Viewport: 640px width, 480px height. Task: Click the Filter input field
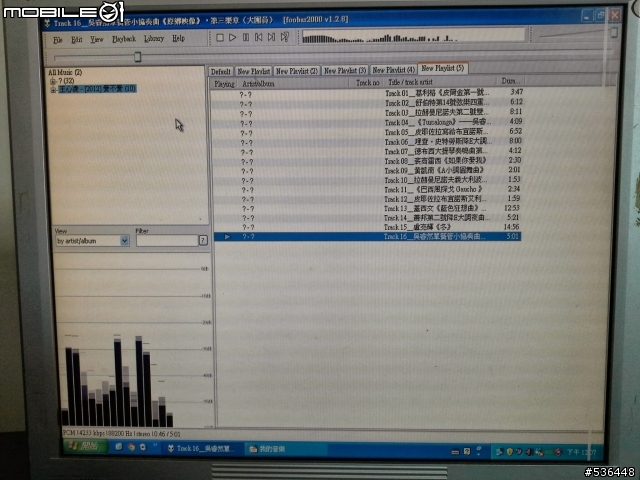167,240
